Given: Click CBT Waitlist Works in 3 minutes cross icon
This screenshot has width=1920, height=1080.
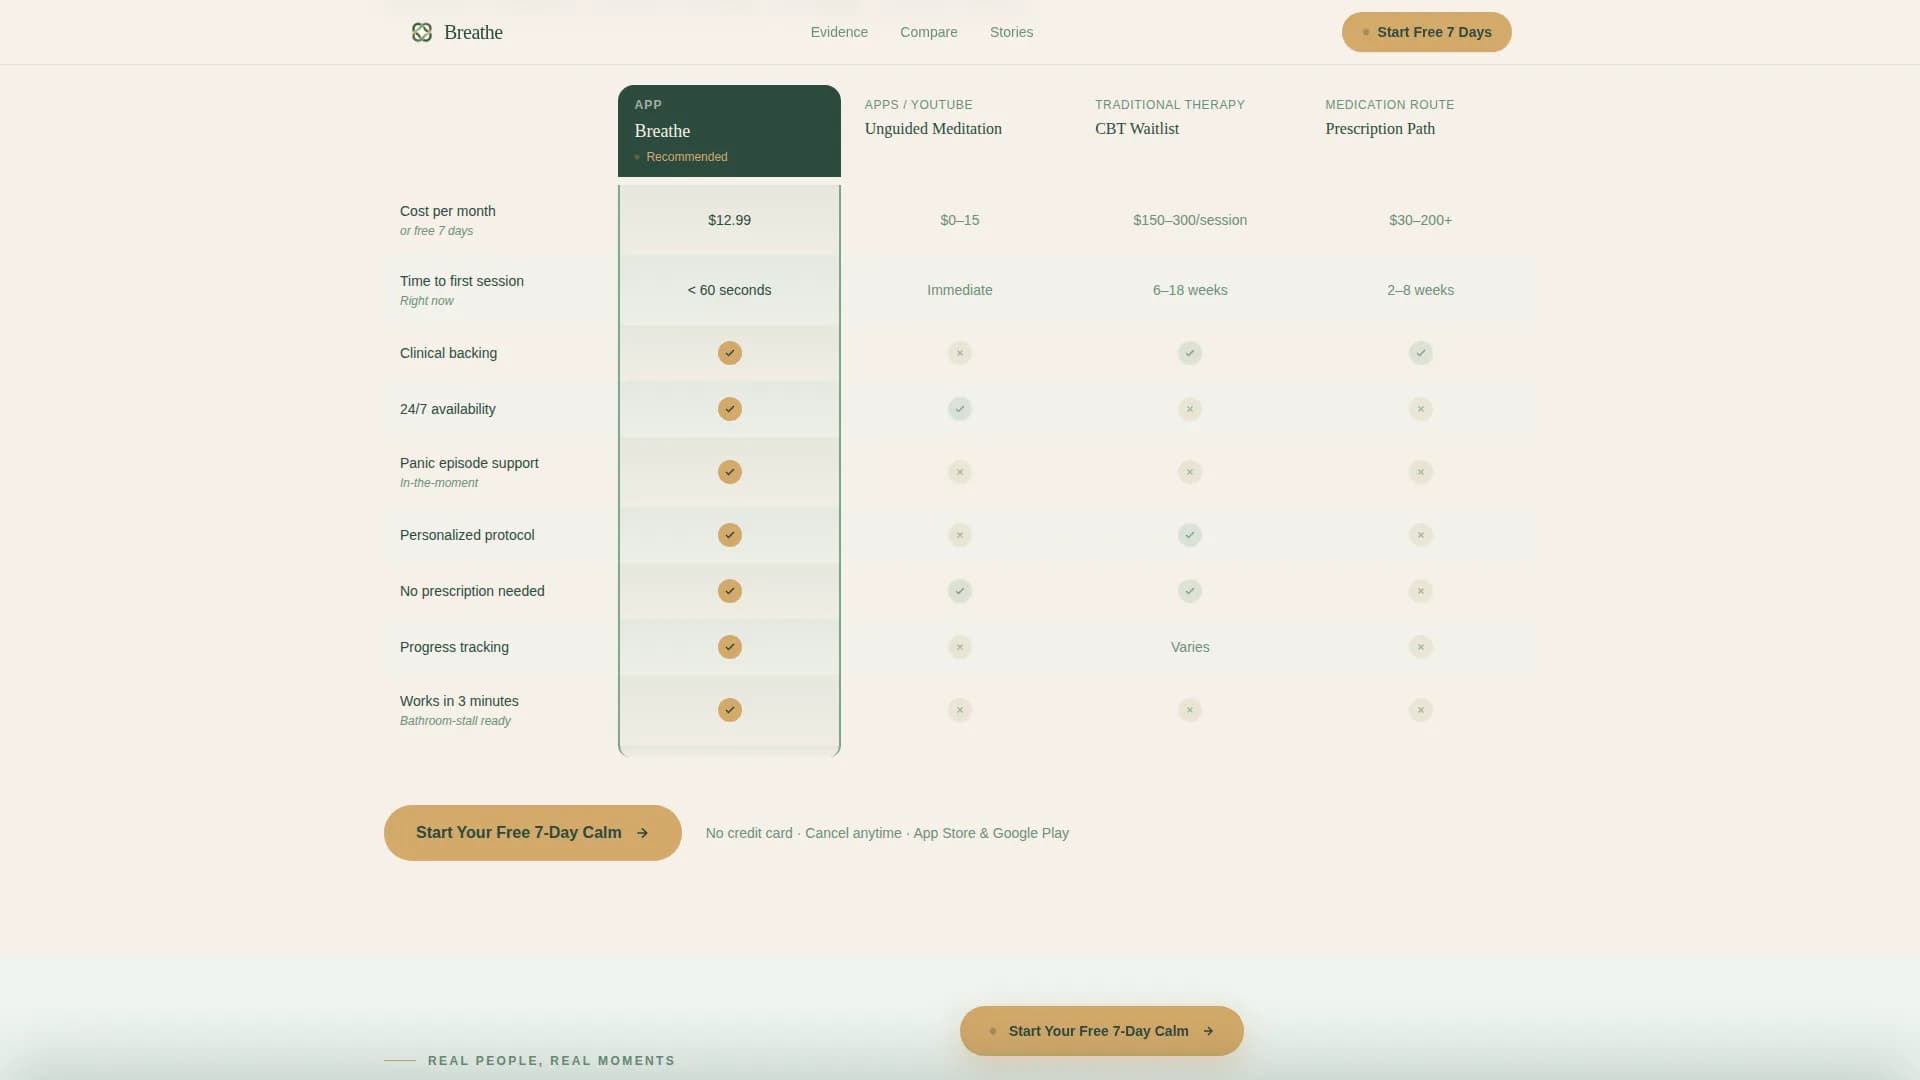Looking at the screenshot, I should point(1189,710).
